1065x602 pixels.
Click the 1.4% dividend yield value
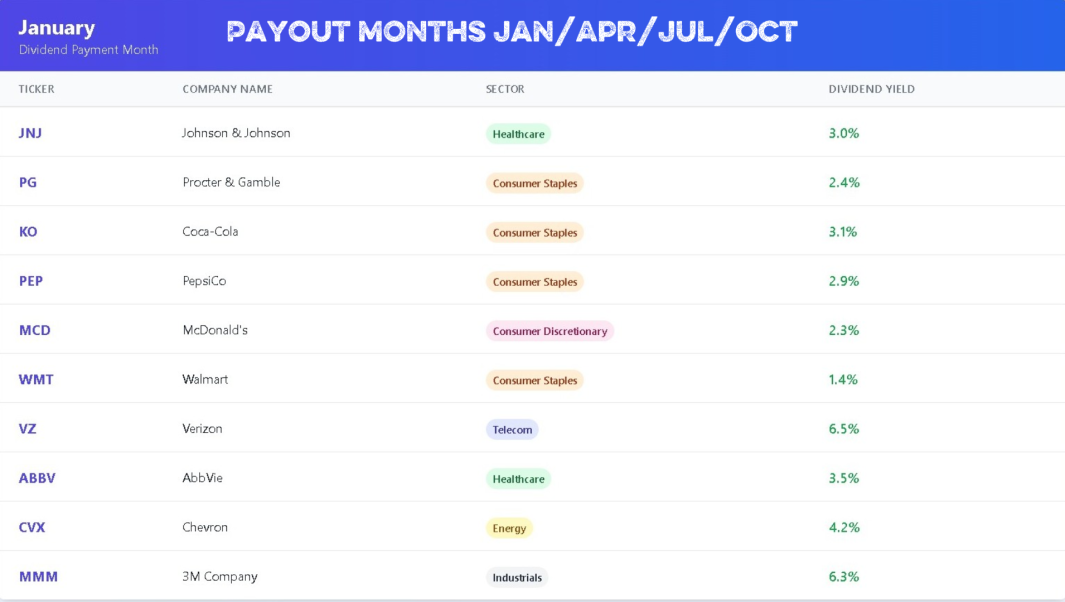[x=843, y=379]
